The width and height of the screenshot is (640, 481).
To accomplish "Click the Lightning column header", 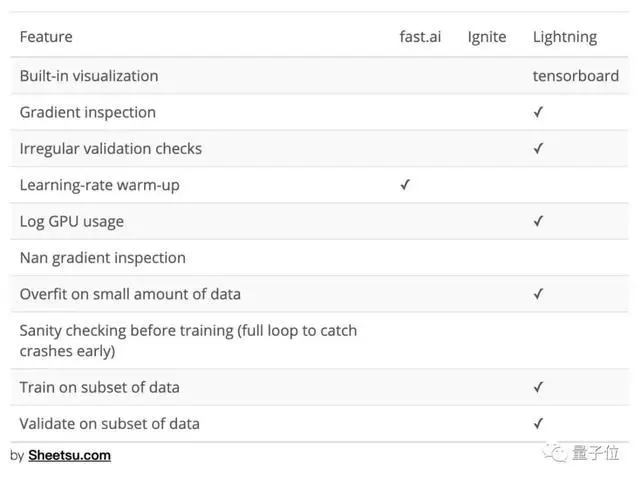I will point(564,37).
